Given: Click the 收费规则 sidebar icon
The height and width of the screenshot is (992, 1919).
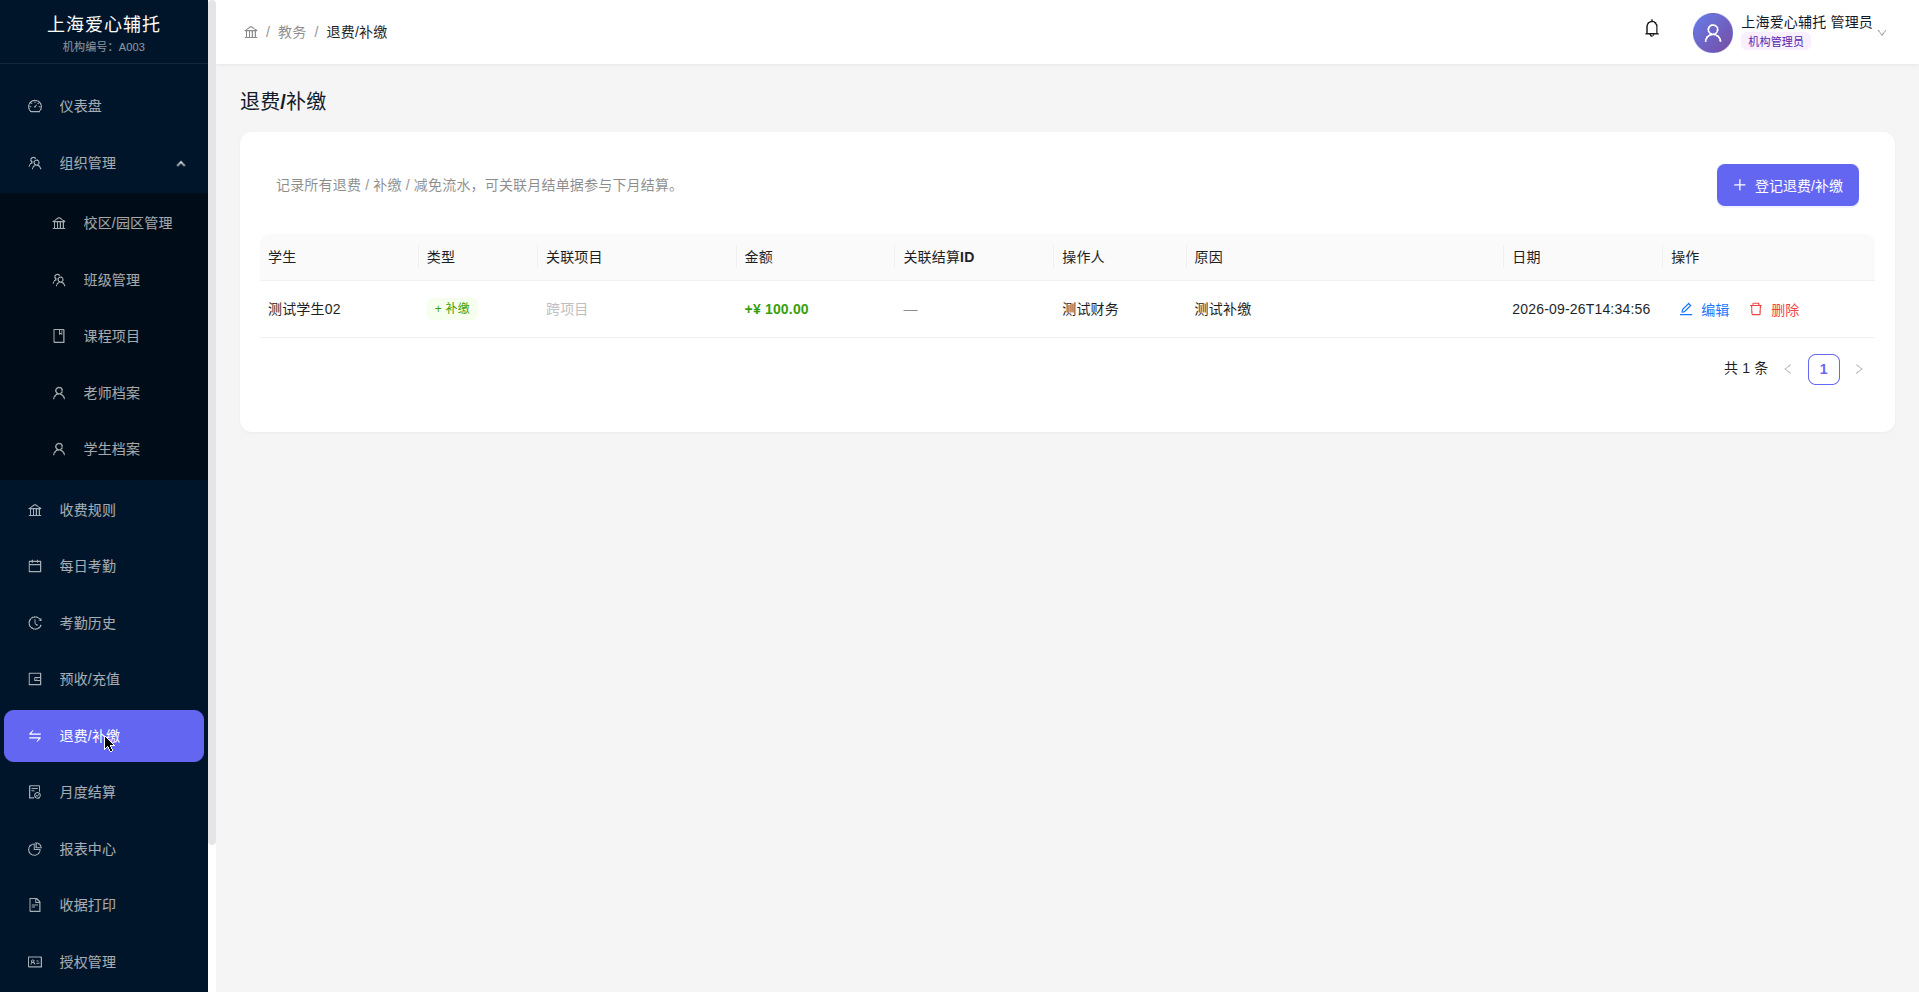Looking at the screenshot, I should click(35, 510).
